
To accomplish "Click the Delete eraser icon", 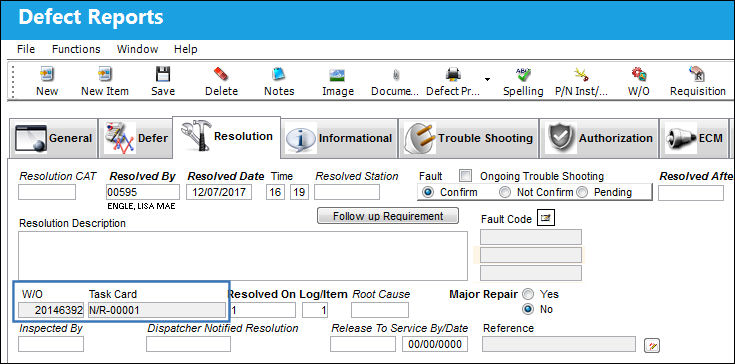I will point(221,74).
